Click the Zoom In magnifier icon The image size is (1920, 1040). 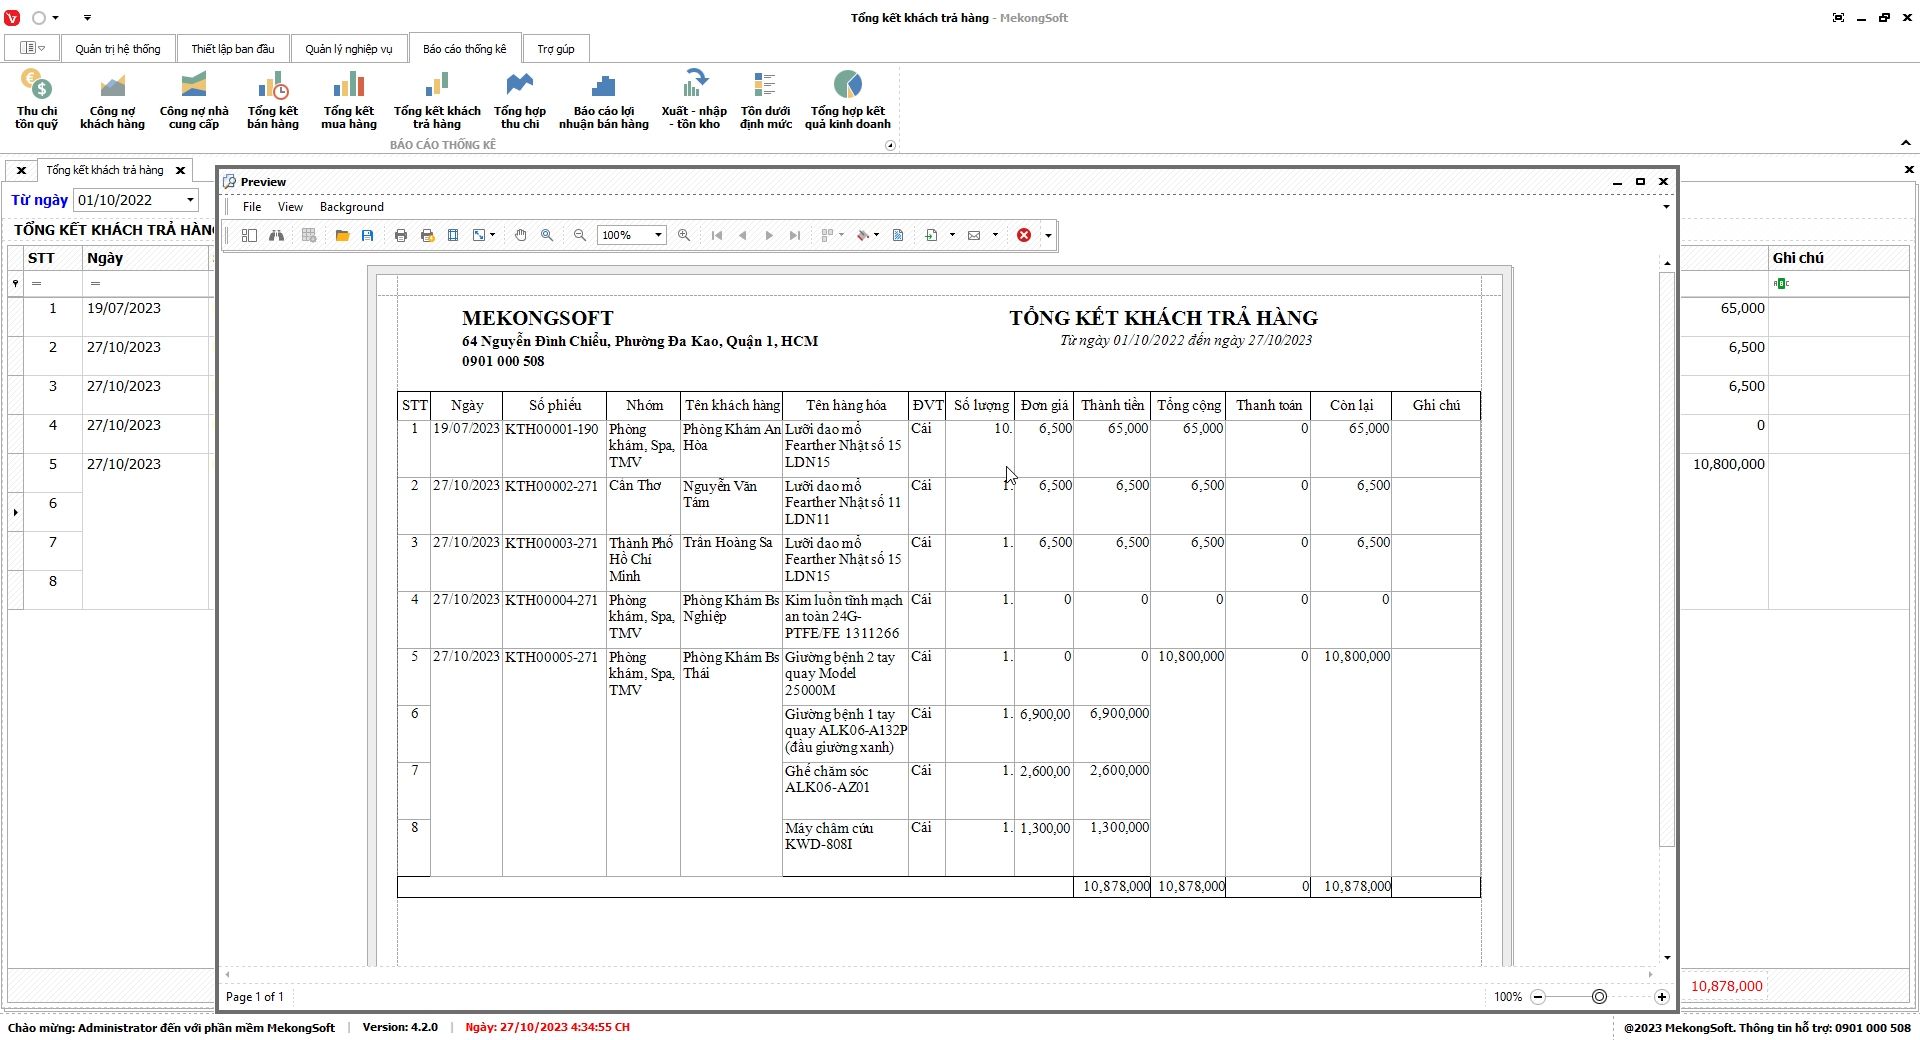(684, 235)
